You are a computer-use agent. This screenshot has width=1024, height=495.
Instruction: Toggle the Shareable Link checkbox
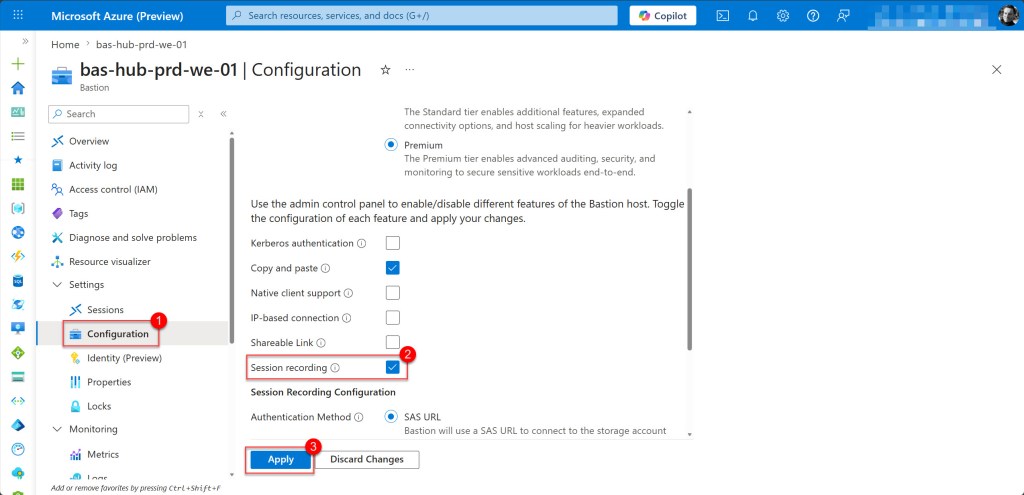click(393, 342)
